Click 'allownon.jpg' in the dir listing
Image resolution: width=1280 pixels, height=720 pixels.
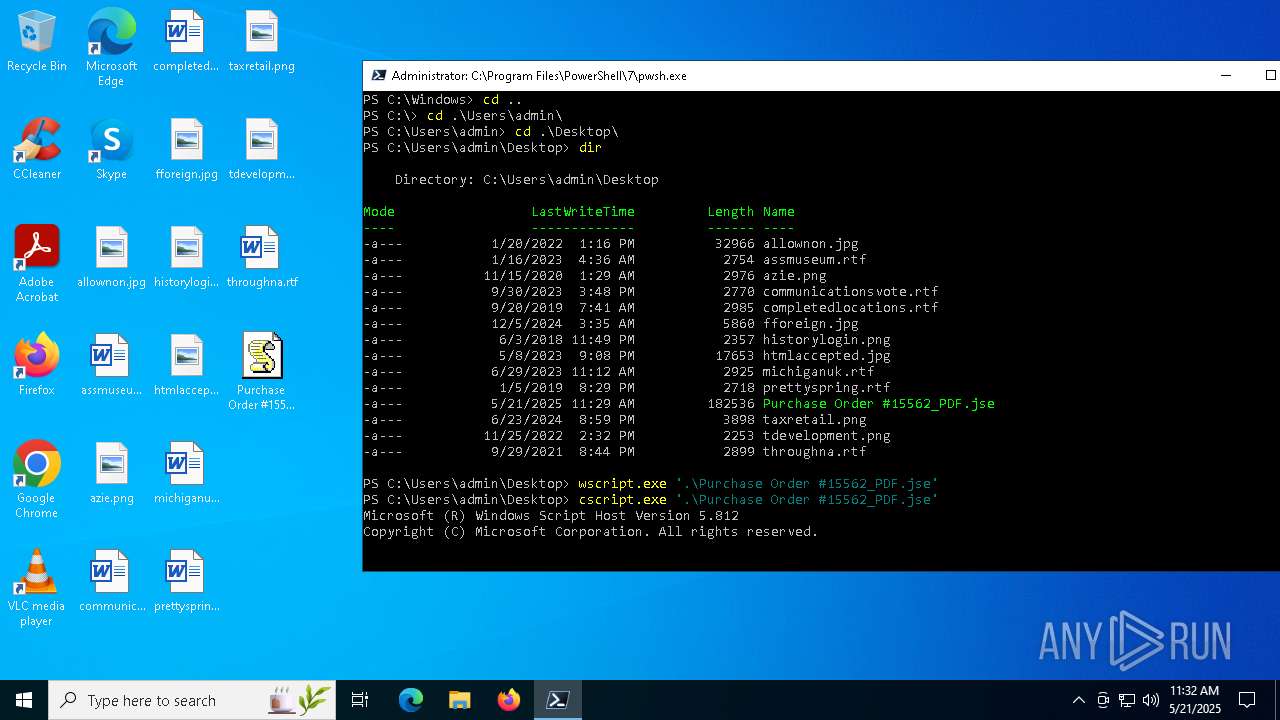[x=810, y=244]
